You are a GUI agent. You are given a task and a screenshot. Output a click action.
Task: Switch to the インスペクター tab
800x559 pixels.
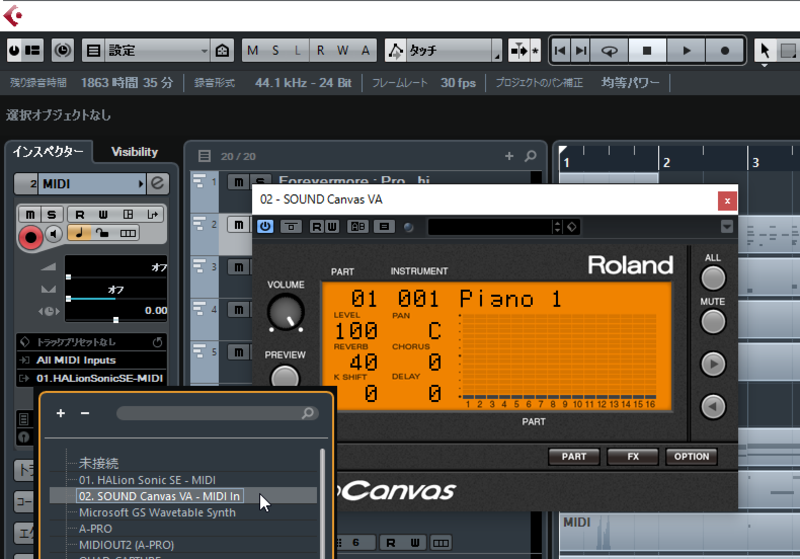(x=48, y=151)
